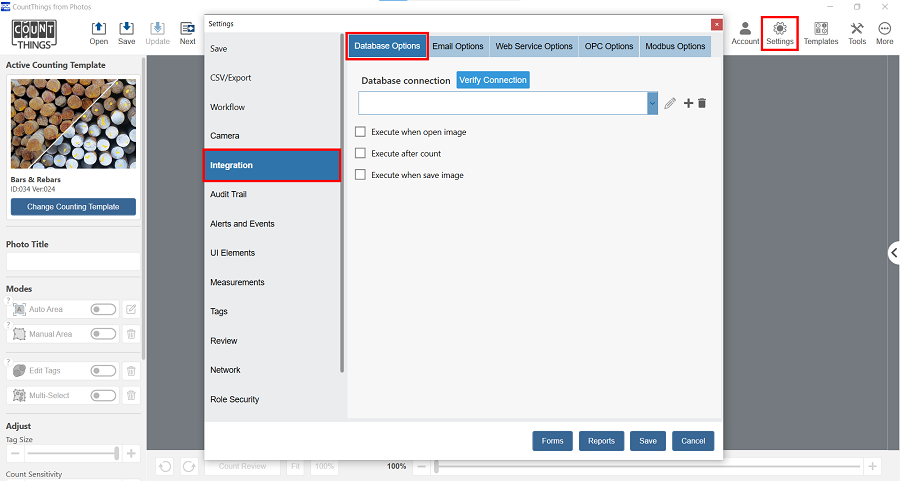The image size is (900, 481).
Task: Delete database connection trash icon
Action: click(702, 103)
